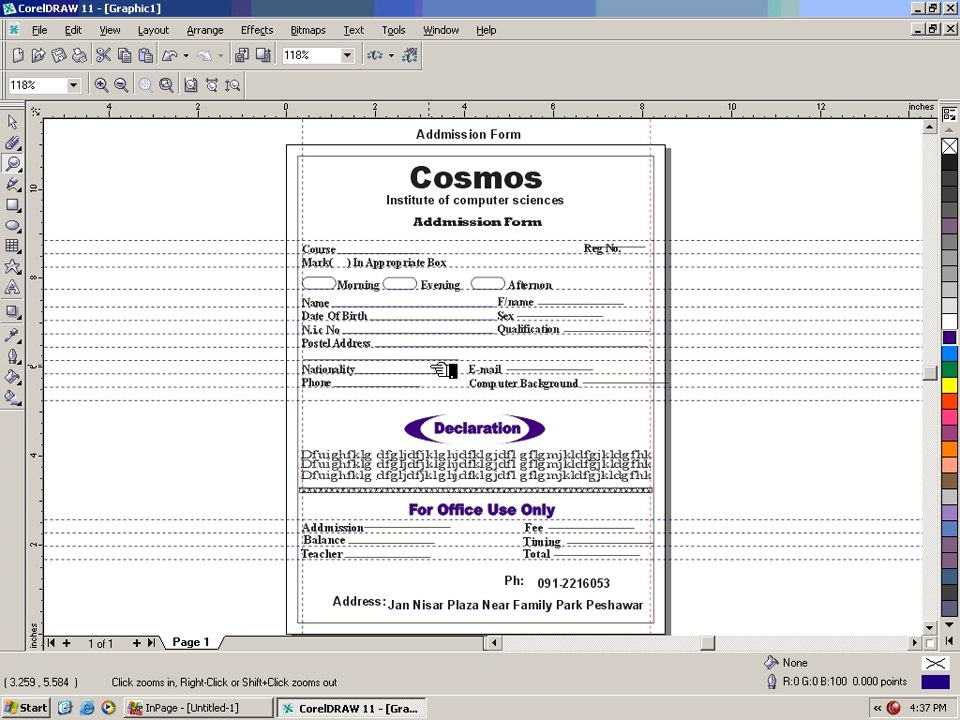Click horizontal scrollbar right arrow
Image resolution: width=960 pixels, height=720 pixels.
915,643
